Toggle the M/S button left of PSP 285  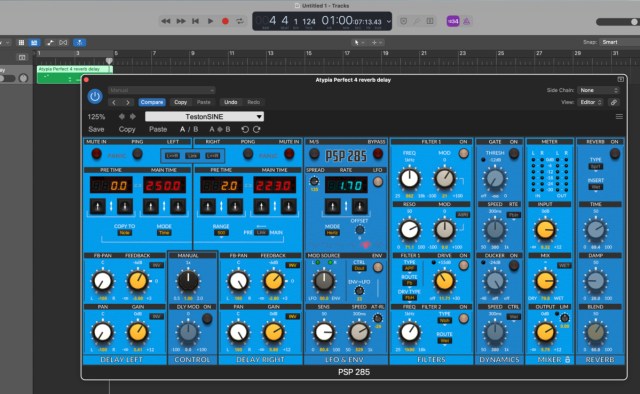point(314,154)
